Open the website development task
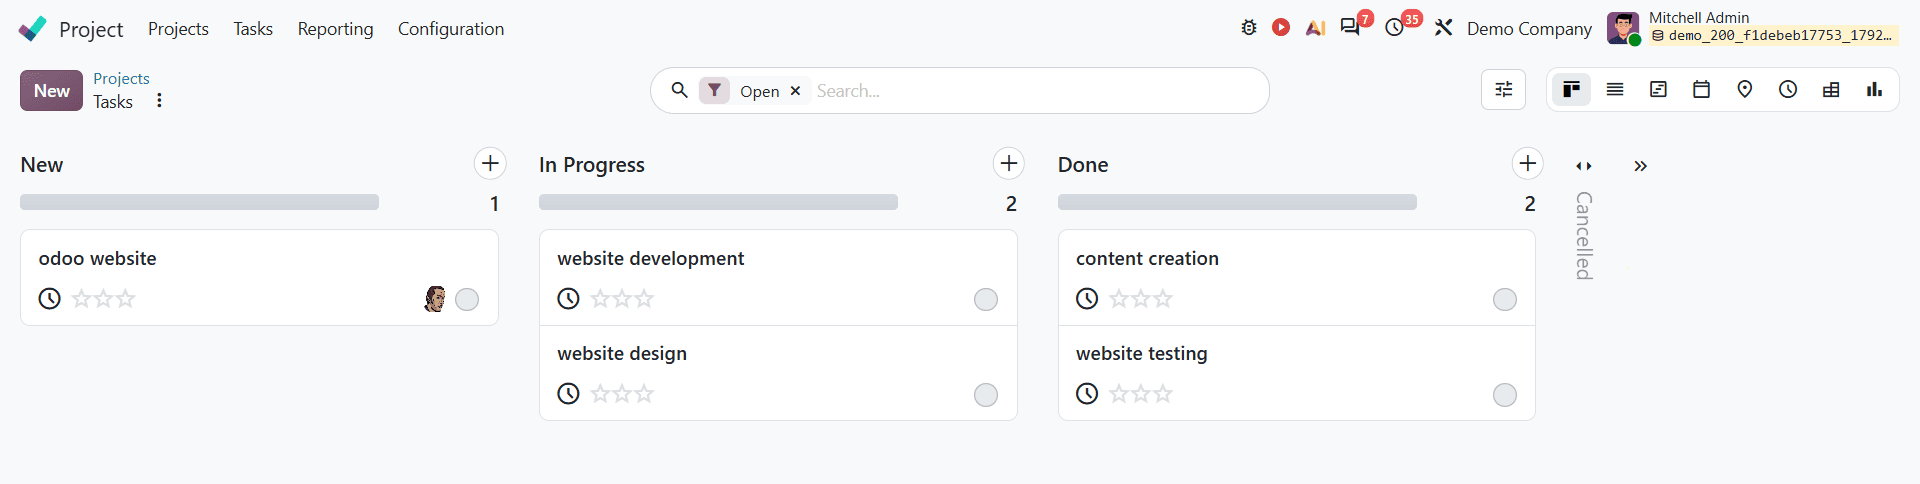Screen dimensions: 1920x484 [778, 277]
